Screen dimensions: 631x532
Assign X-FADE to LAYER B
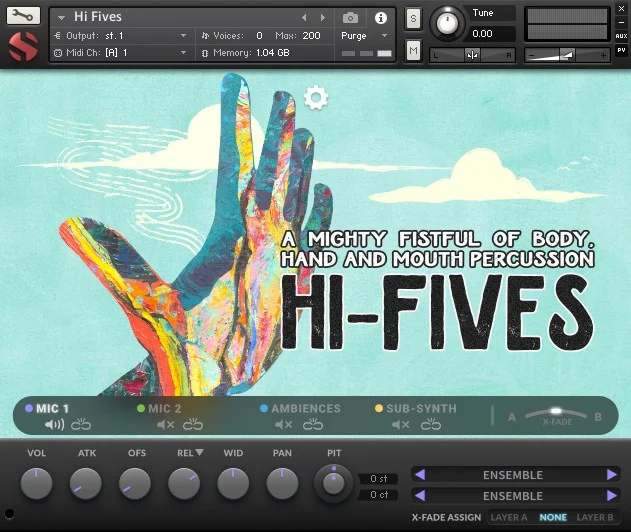pos(595,518)
